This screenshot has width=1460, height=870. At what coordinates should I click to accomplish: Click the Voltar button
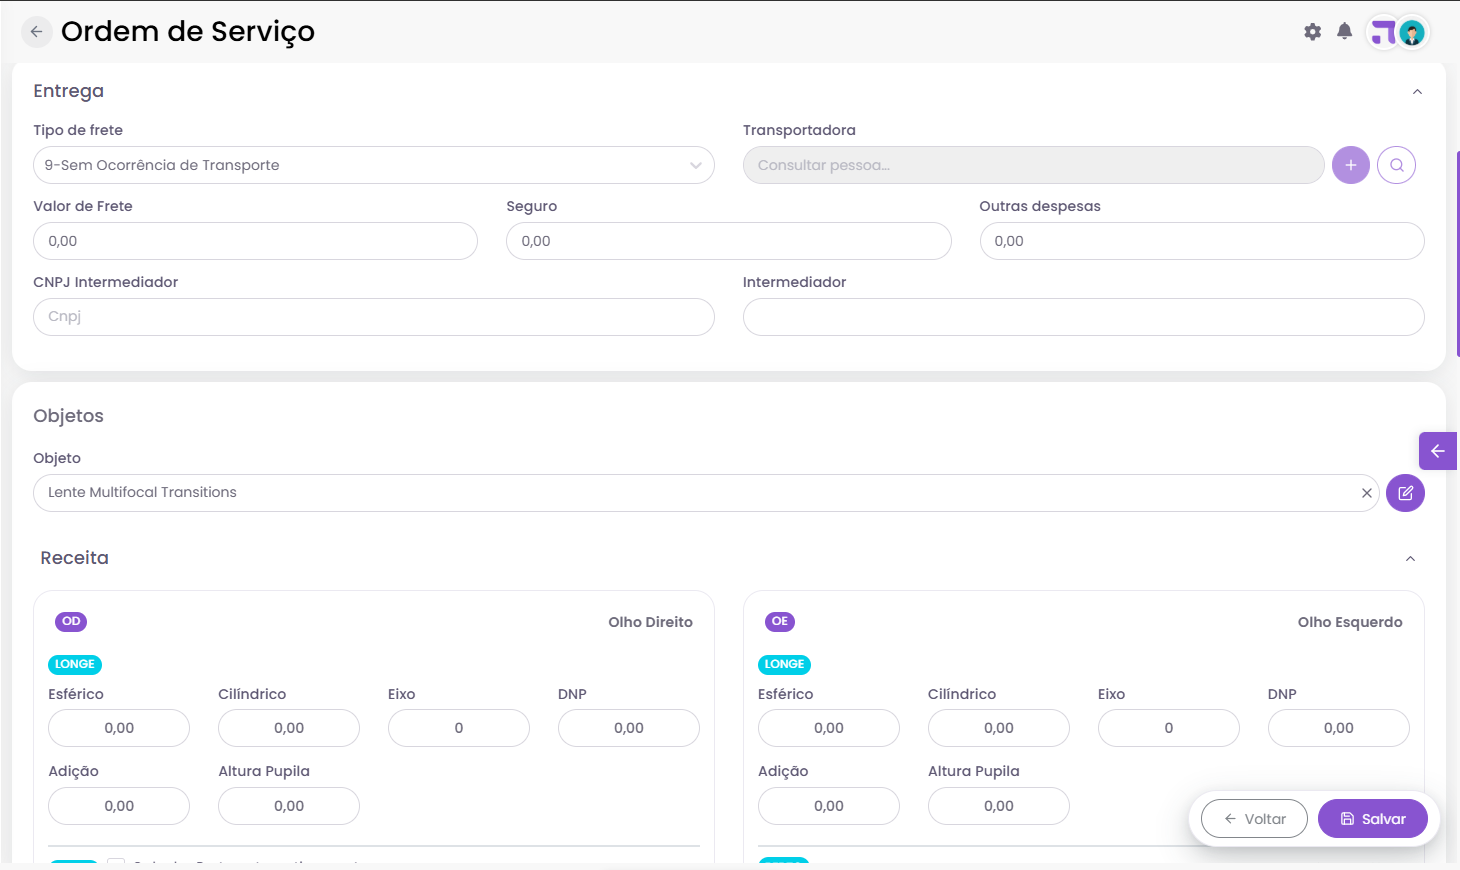point(1255,819)
